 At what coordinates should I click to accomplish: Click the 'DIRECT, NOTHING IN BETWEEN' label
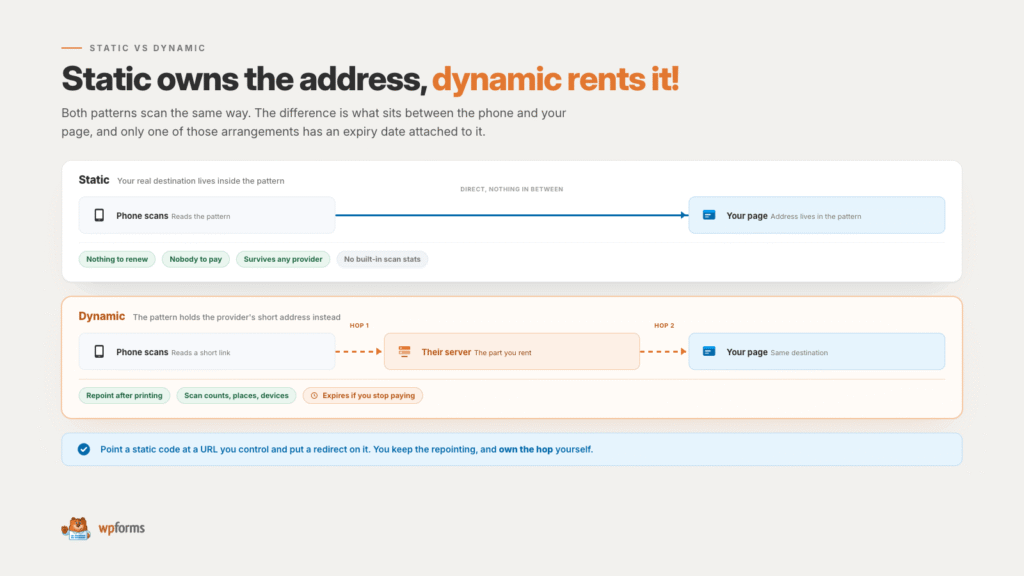511,189
